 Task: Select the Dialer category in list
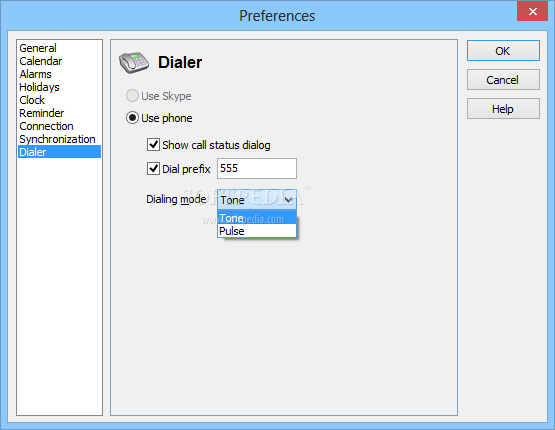(x=59, y=152)
